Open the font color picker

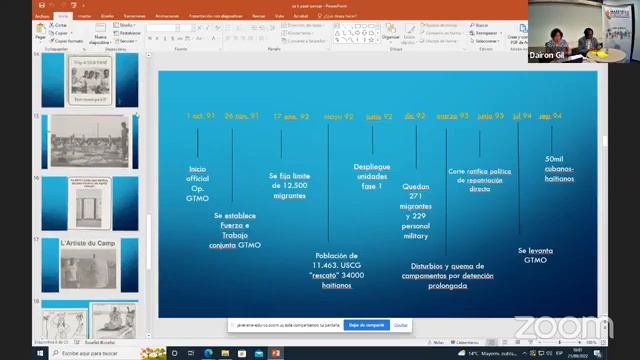pos(213,38)
